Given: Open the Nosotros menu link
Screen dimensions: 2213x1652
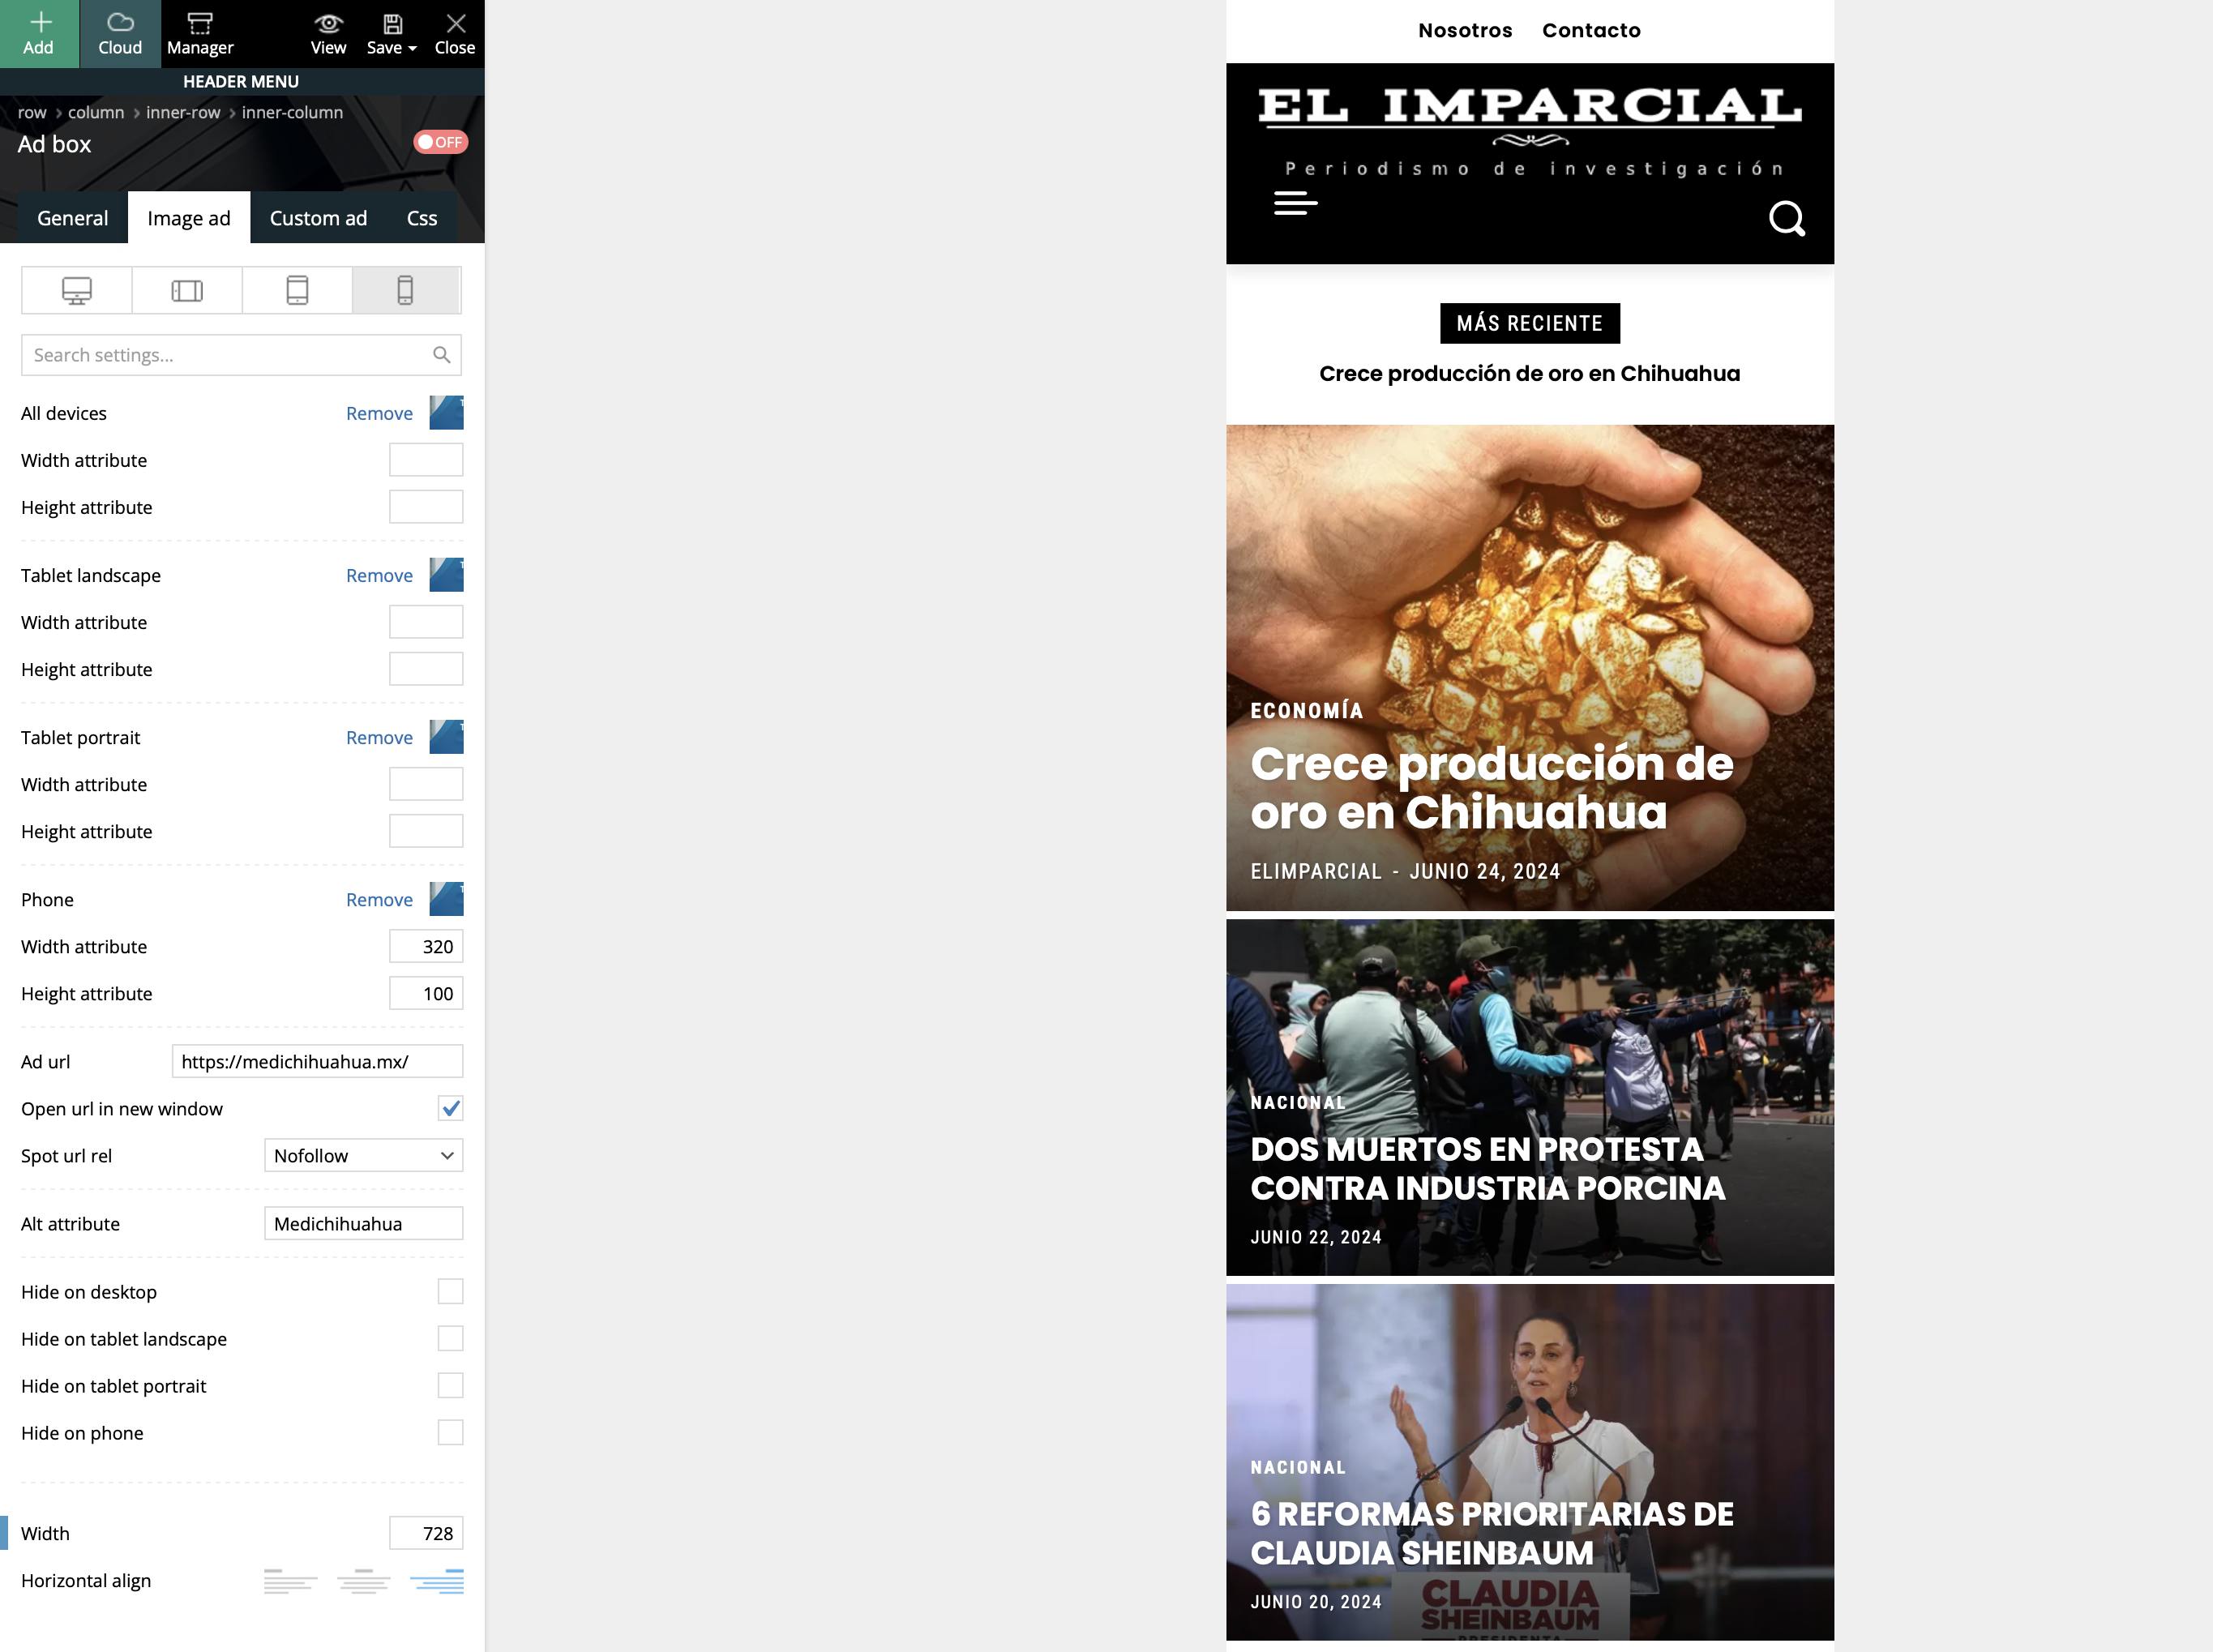Looking at the screenshot, I should pyautogui.click(x=1465, y=30).
